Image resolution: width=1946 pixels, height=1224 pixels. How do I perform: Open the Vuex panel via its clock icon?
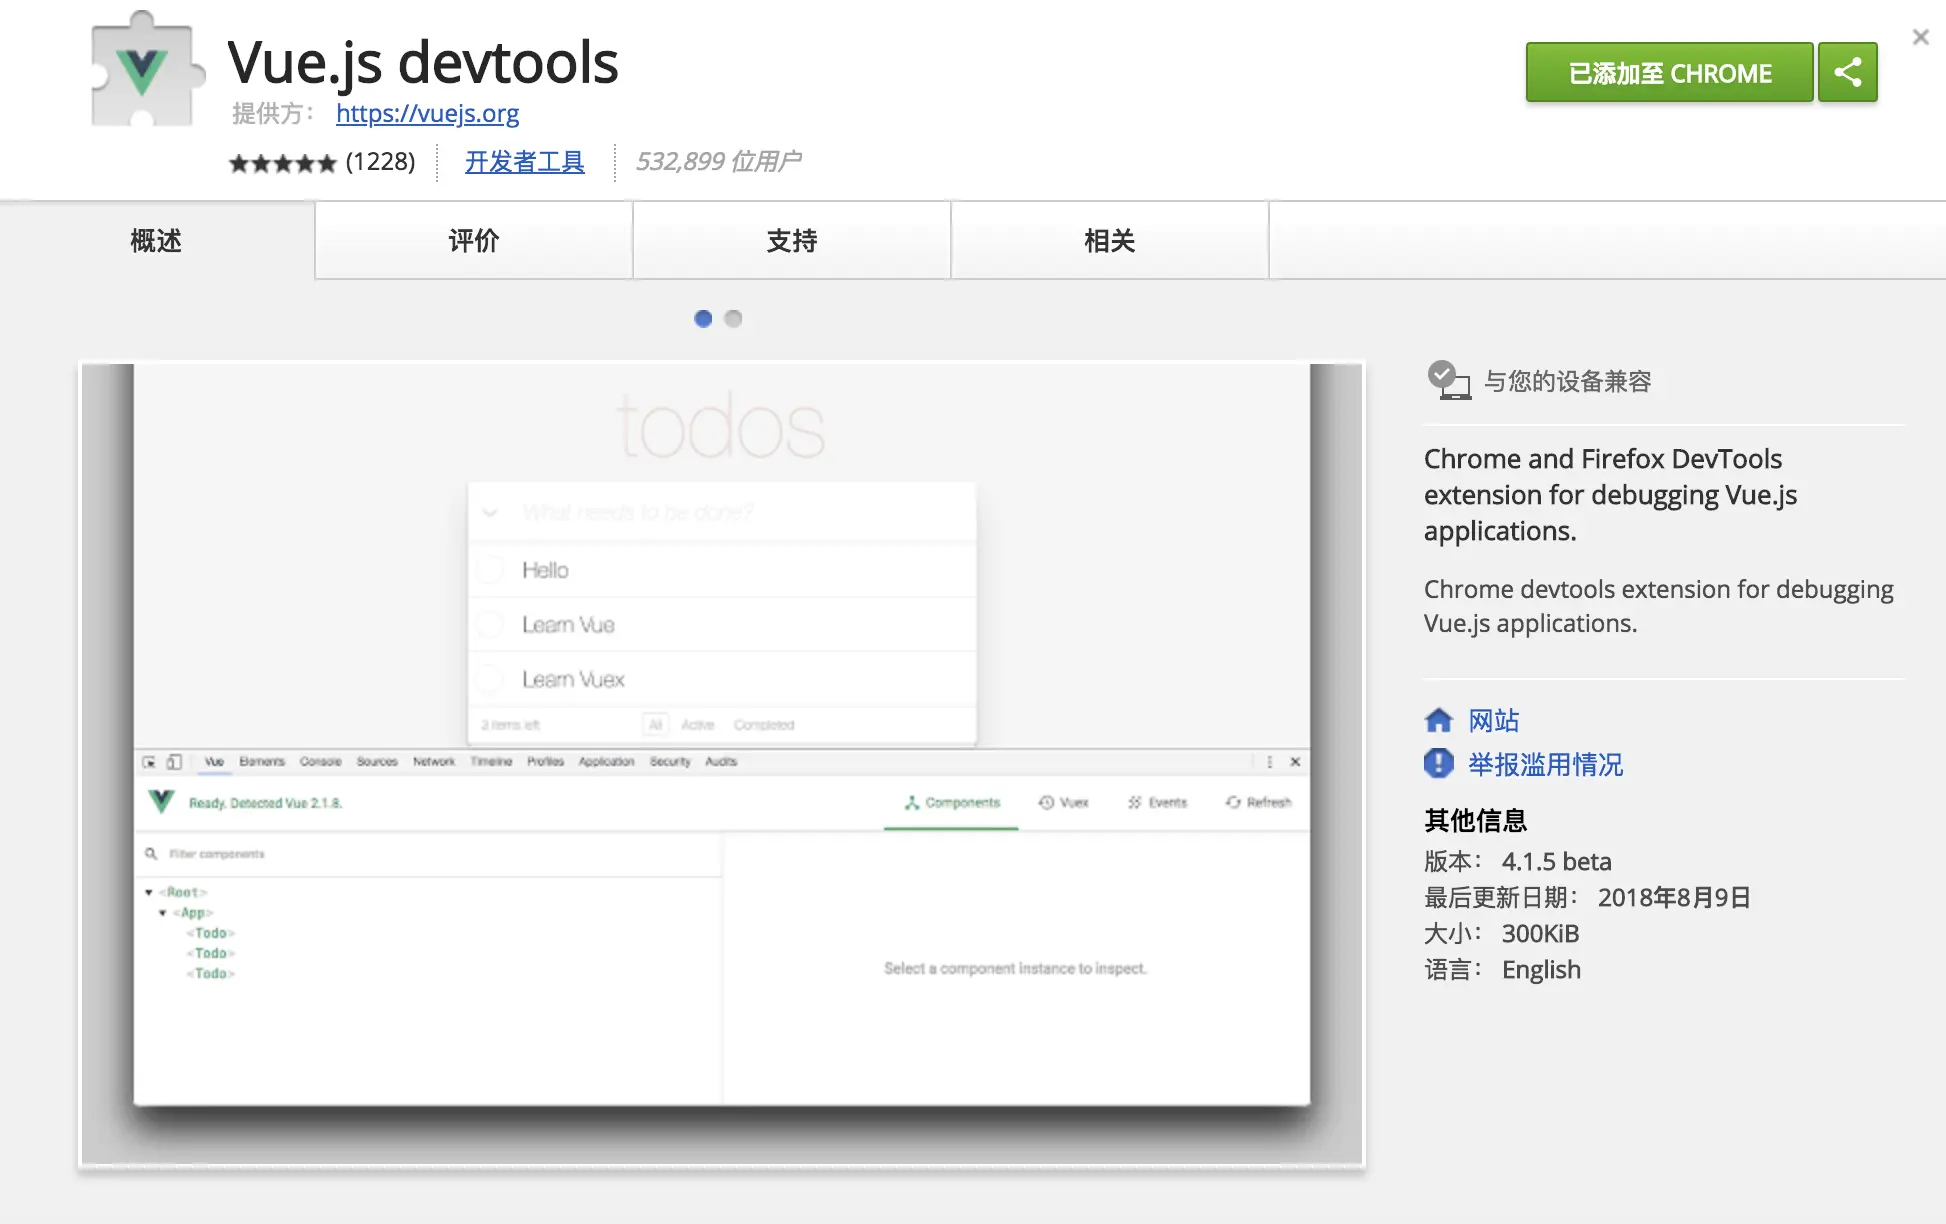[1046, 802]
